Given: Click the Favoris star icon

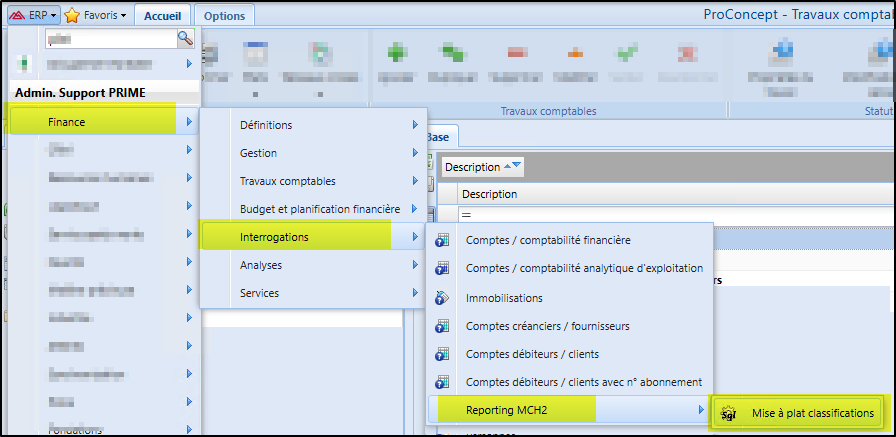Looking at the screenshot, I should pos(72,16).
